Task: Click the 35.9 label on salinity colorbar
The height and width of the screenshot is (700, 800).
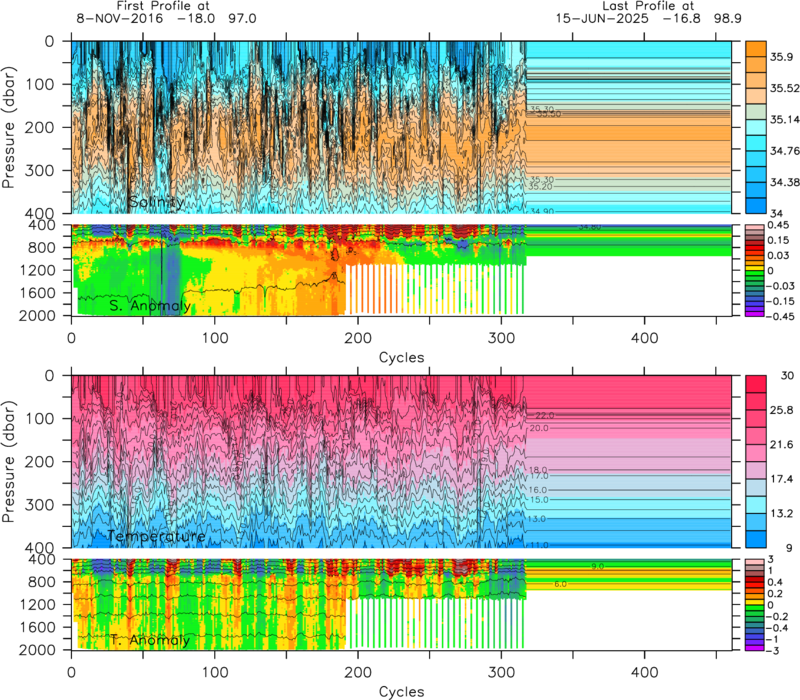Action: point(781,57)
